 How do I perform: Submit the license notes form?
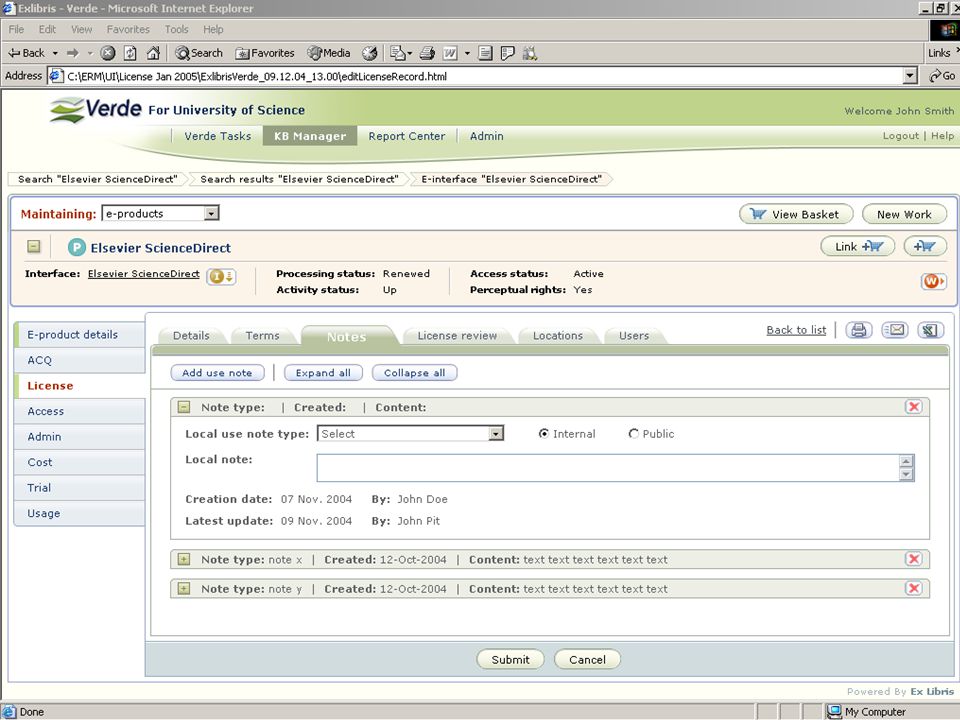[x=510, y=659]
